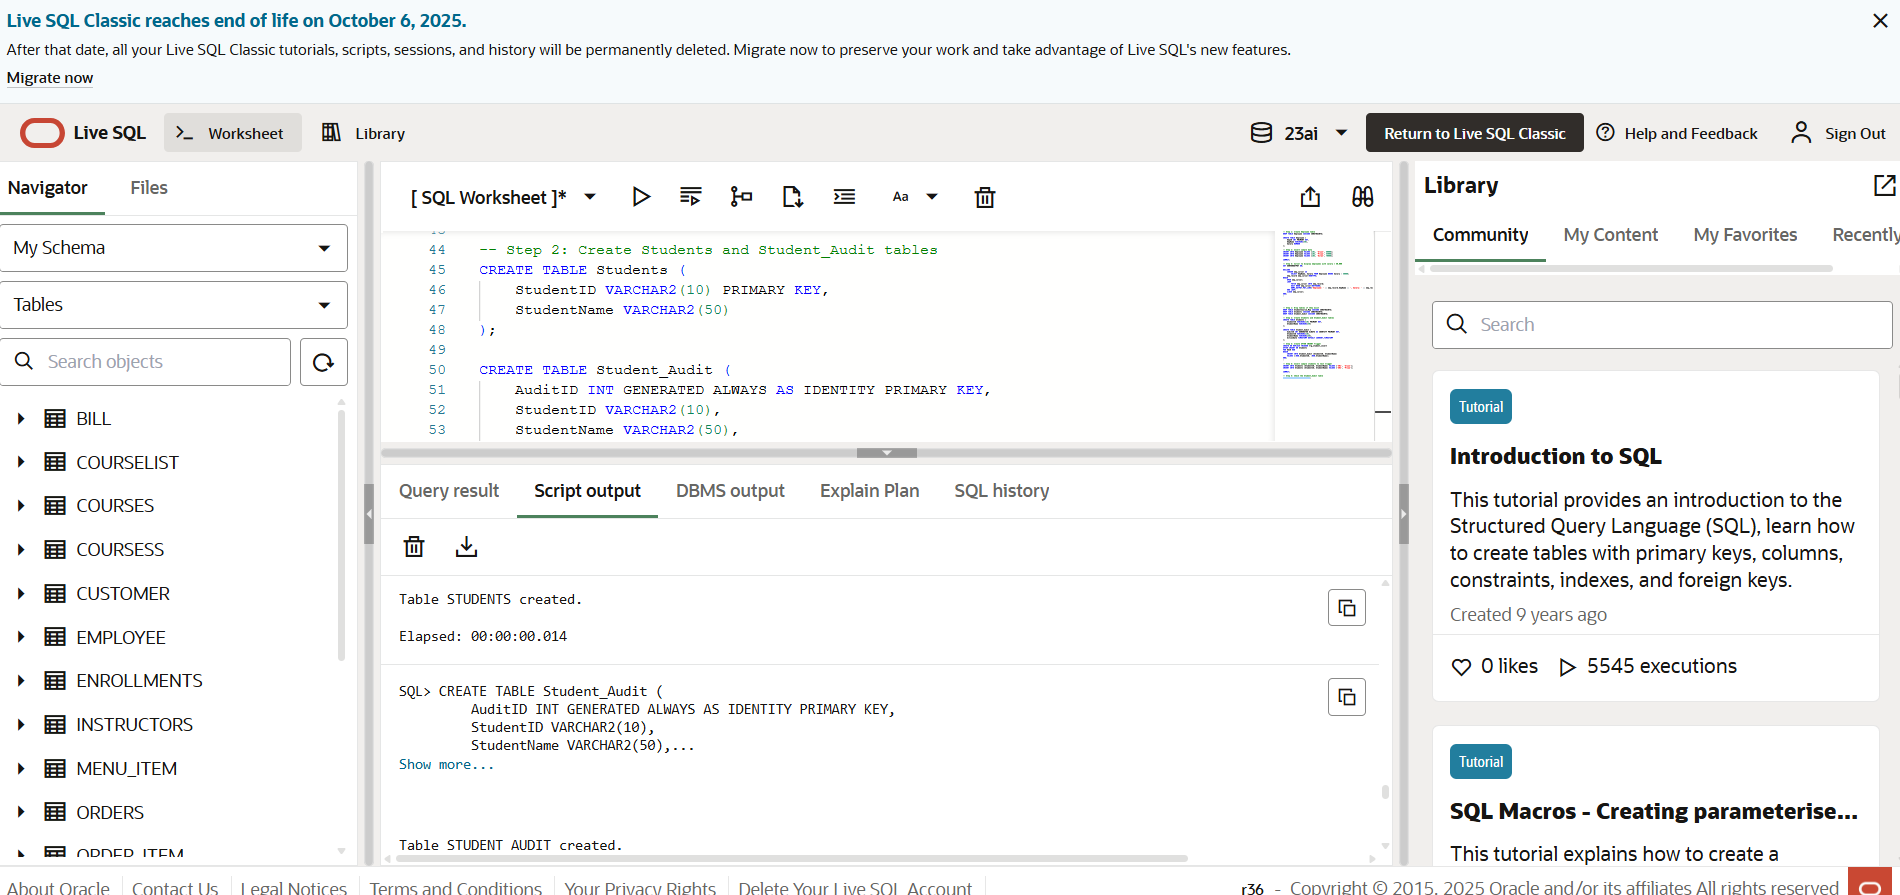The image size is (1900, 895).
Task: Copy the CREATE TABLE Student_Audit output
Action: [1347, 697]
